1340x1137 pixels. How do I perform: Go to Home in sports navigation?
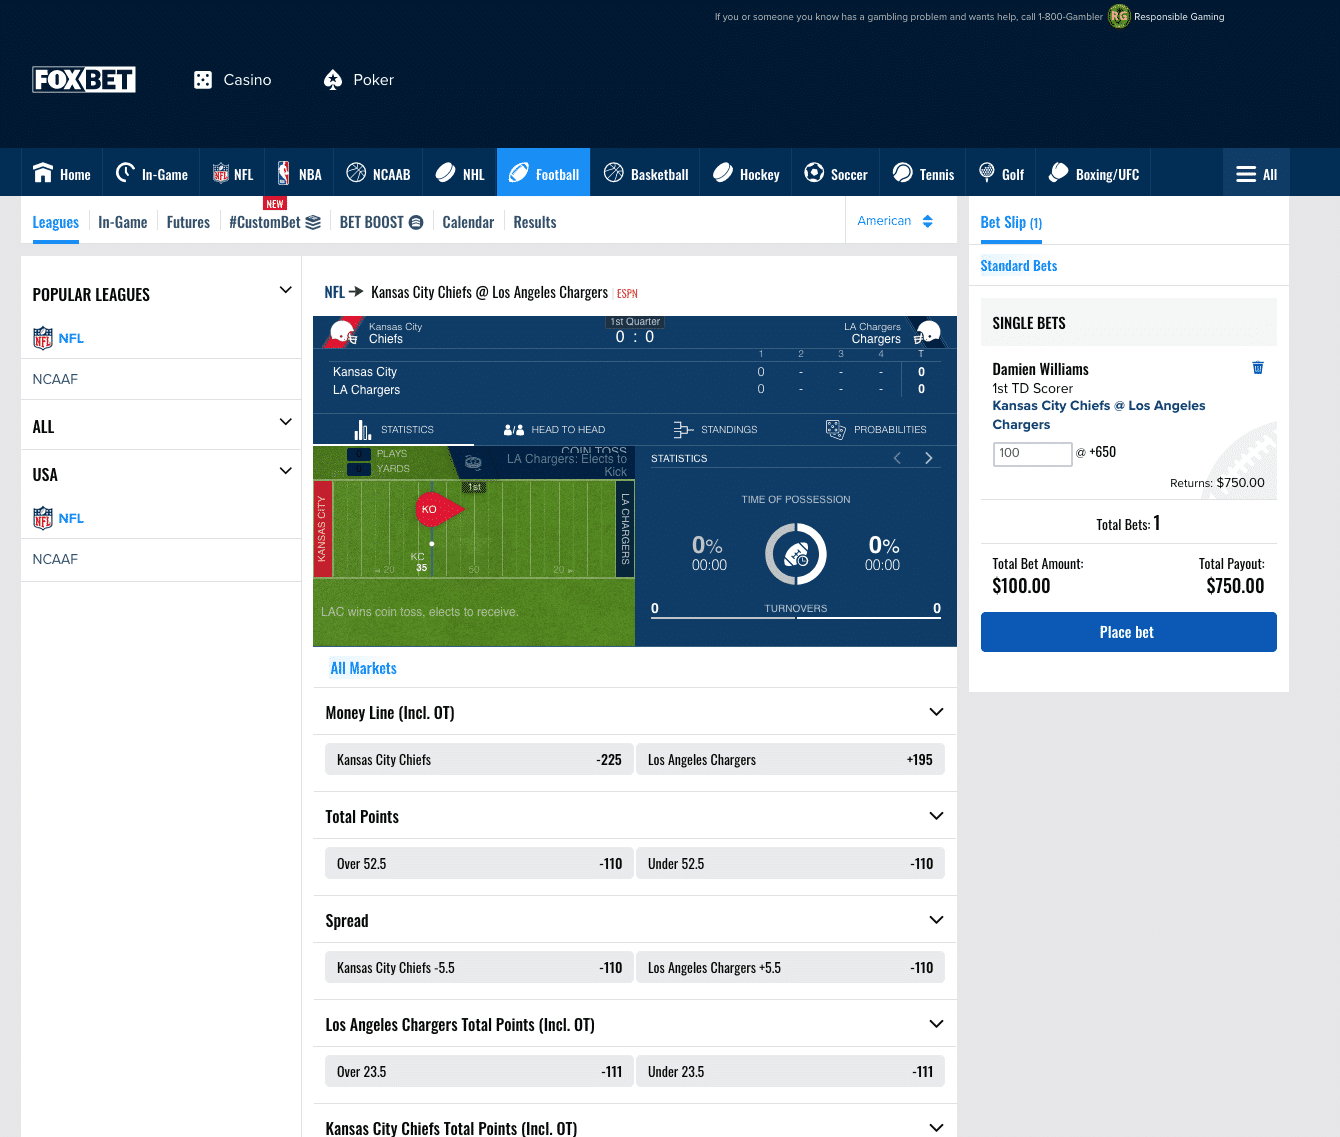click(x=62, y=173)
